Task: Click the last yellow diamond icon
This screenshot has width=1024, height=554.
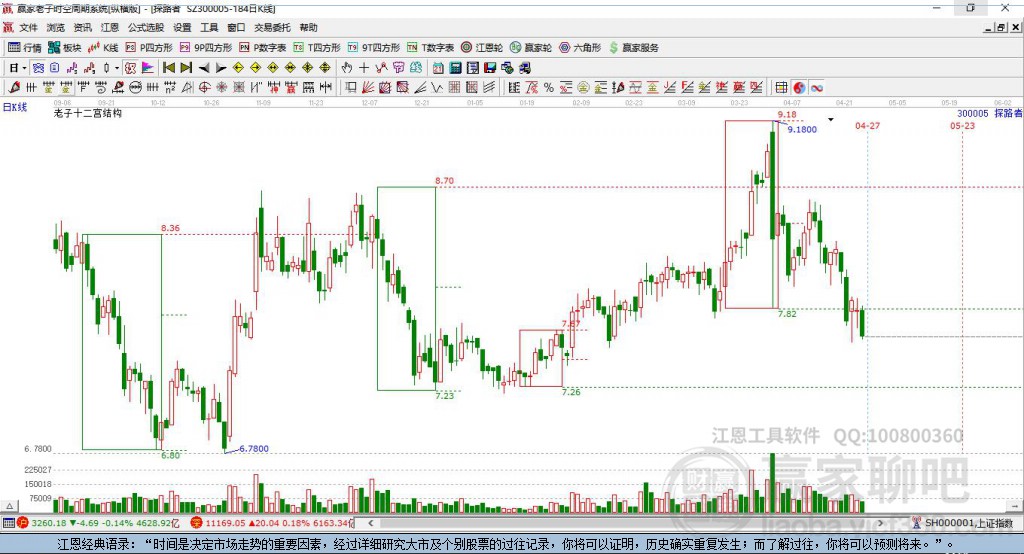Action: coord(325,68)
